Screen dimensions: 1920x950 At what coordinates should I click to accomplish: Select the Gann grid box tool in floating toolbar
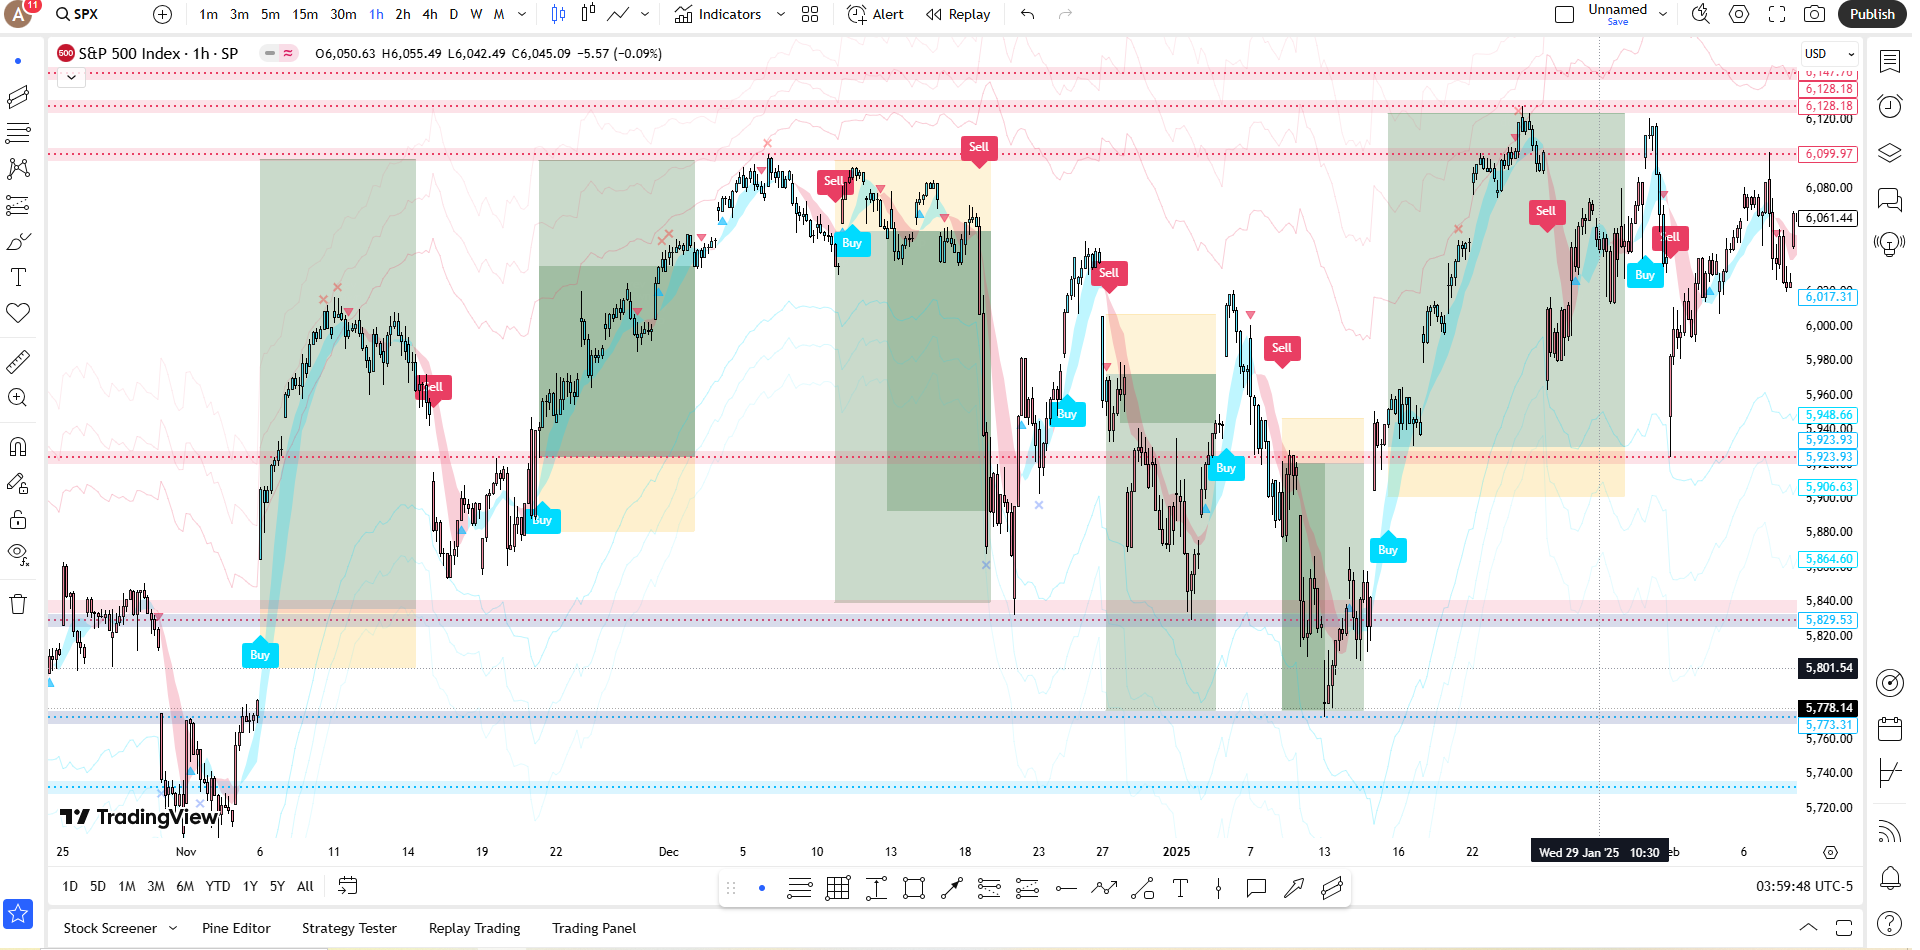(x=838, y=888)
